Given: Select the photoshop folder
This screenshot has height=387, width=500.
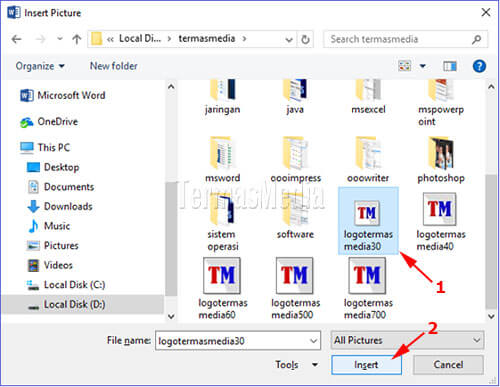Looking at the screenshot, I should (x=441, y=160).
